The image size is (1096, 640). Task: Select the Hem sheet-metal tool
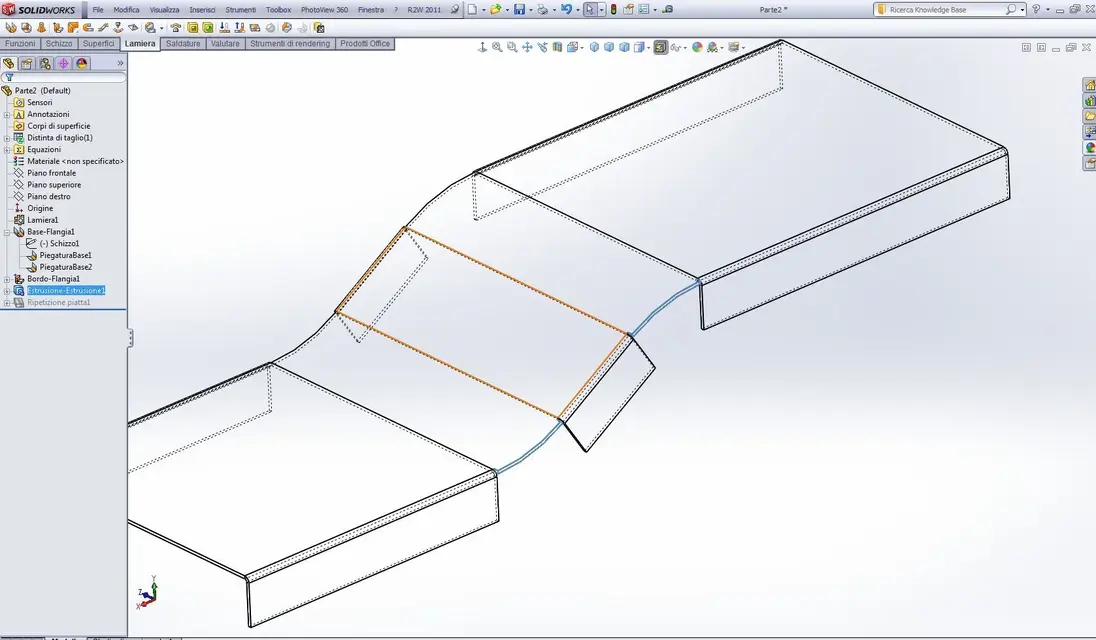(88, 28)
